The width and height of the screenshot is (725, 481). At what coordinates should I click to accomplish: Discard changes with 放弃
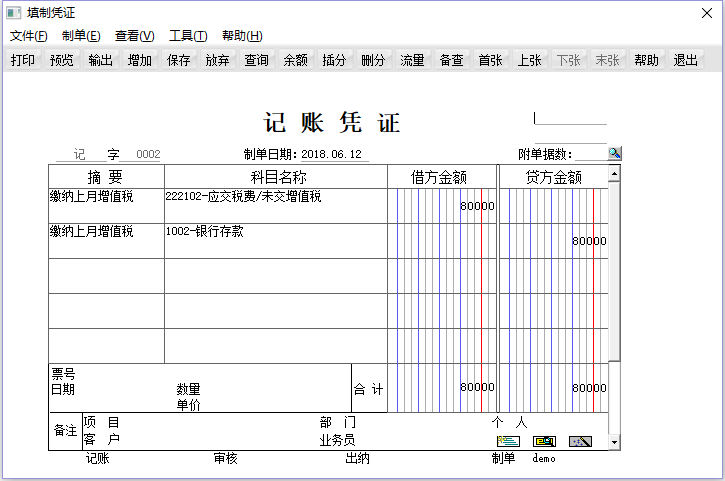click(217, 60)
